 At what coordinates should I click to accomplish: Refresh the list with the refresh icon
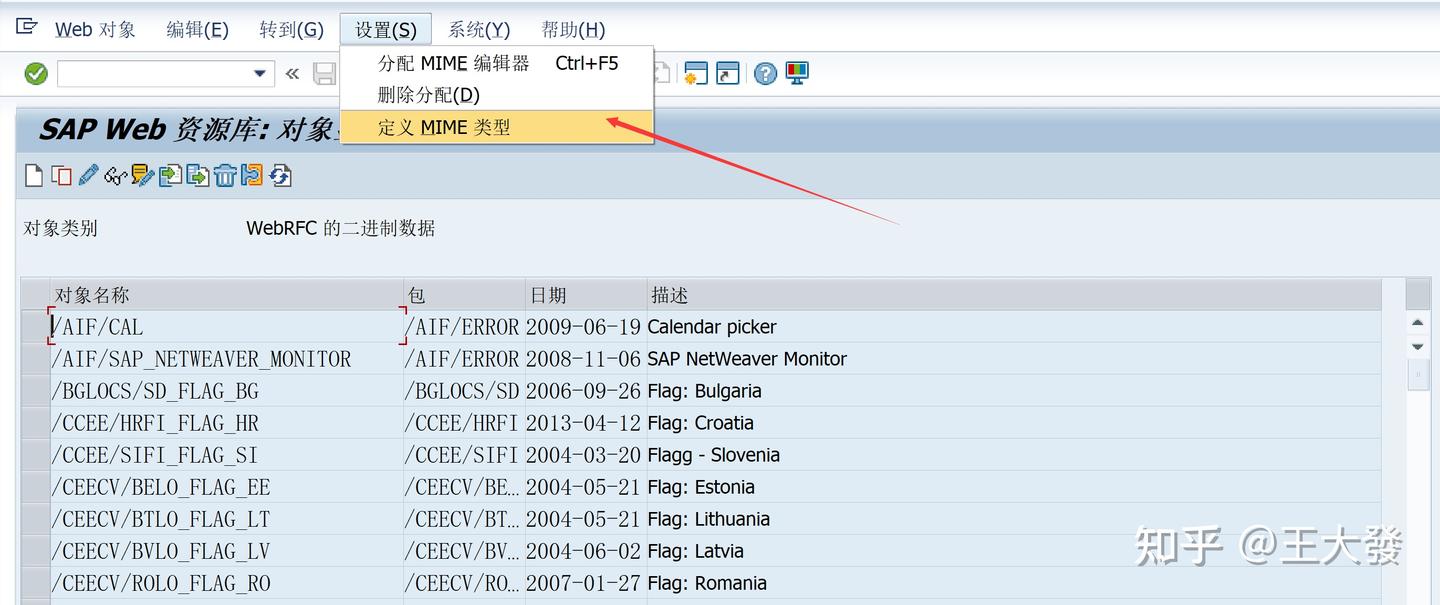[280, 175]
